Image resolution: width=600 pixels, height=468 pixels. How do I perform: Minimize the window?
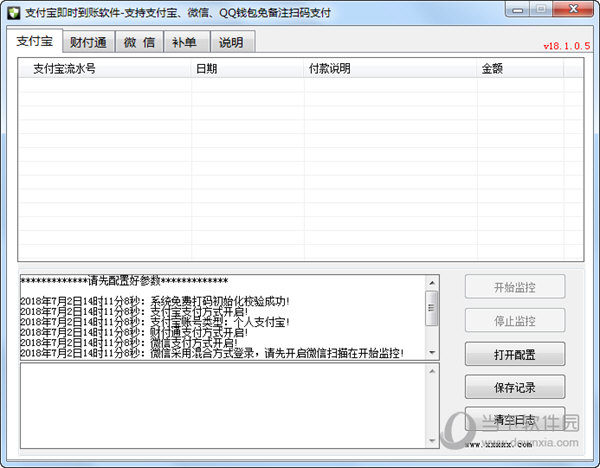tap(518, 9)
